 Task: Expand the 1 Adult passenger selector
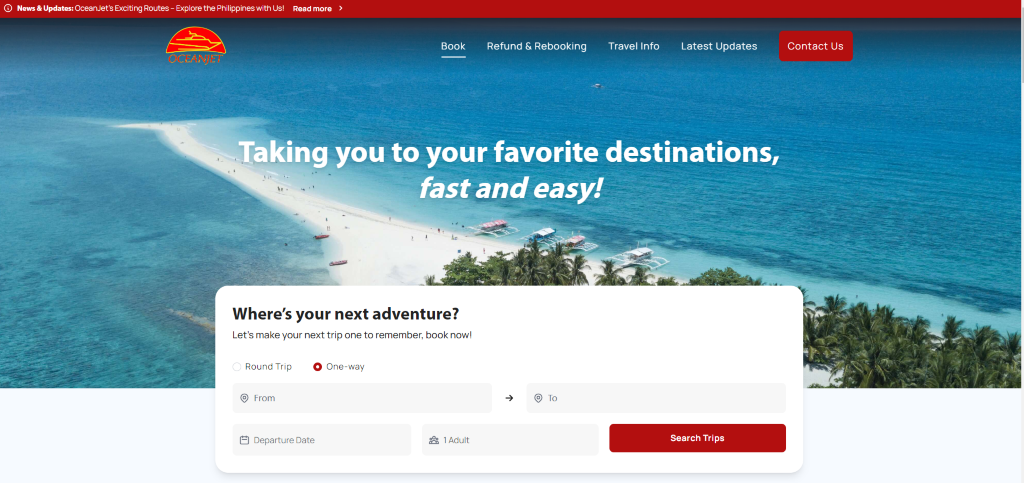point(510,440)
